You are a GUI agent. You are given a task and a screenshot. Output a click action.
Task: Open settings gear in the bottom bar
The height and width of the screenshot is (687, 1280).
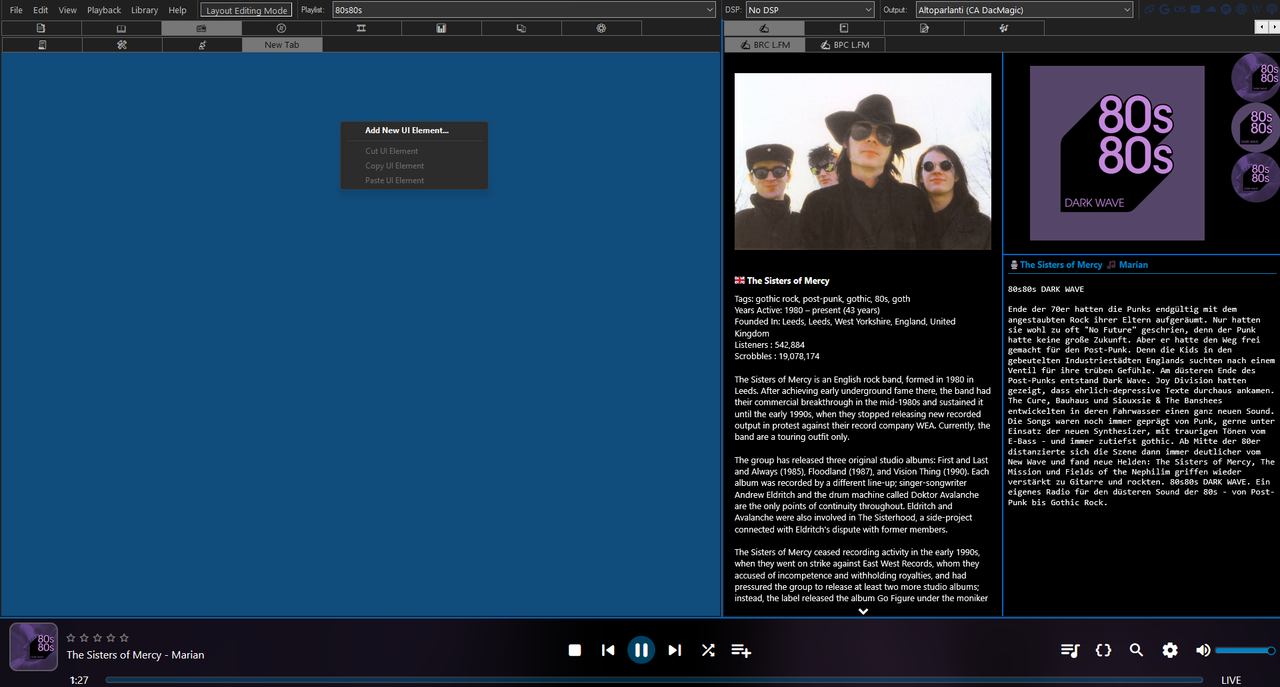pyautogui.click(x=1170, y=650)
